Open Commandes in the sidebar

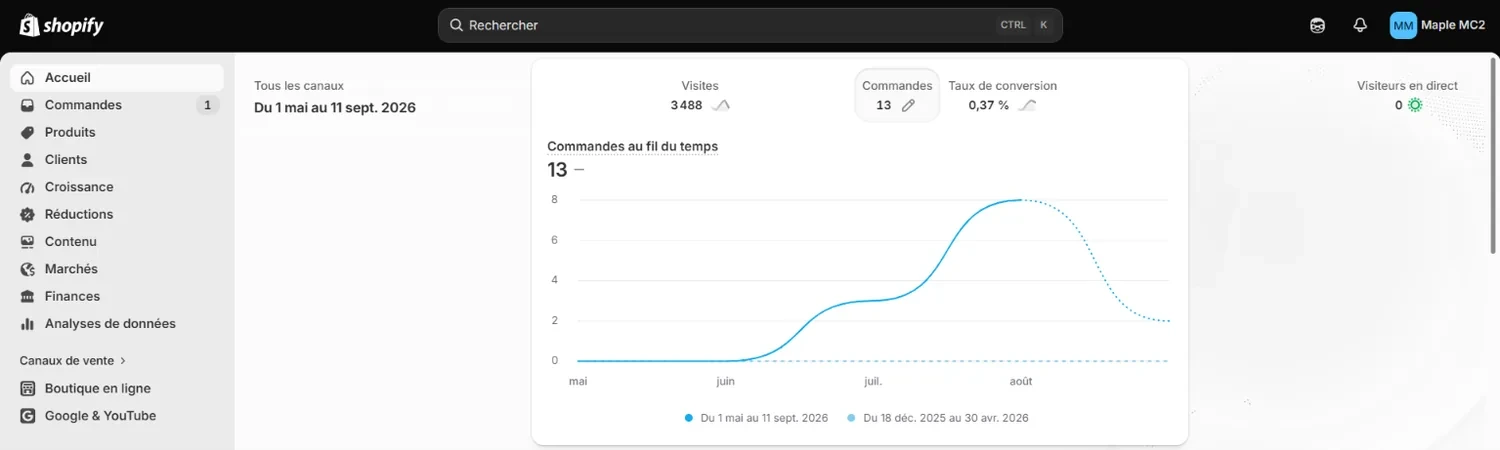click(x=117, y=105)
